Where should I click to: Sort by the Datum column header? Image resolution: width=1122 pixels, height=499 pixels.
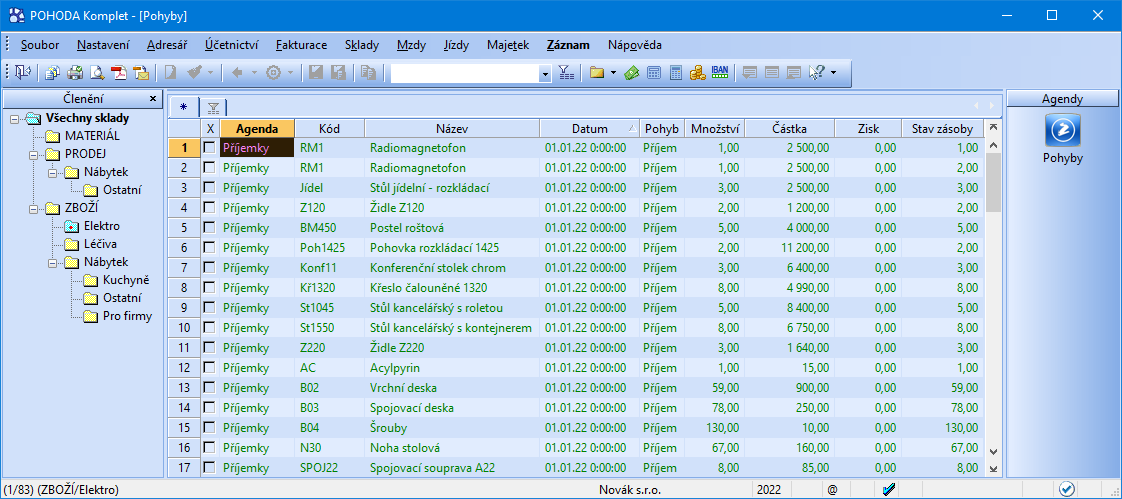tap(589, 129)
